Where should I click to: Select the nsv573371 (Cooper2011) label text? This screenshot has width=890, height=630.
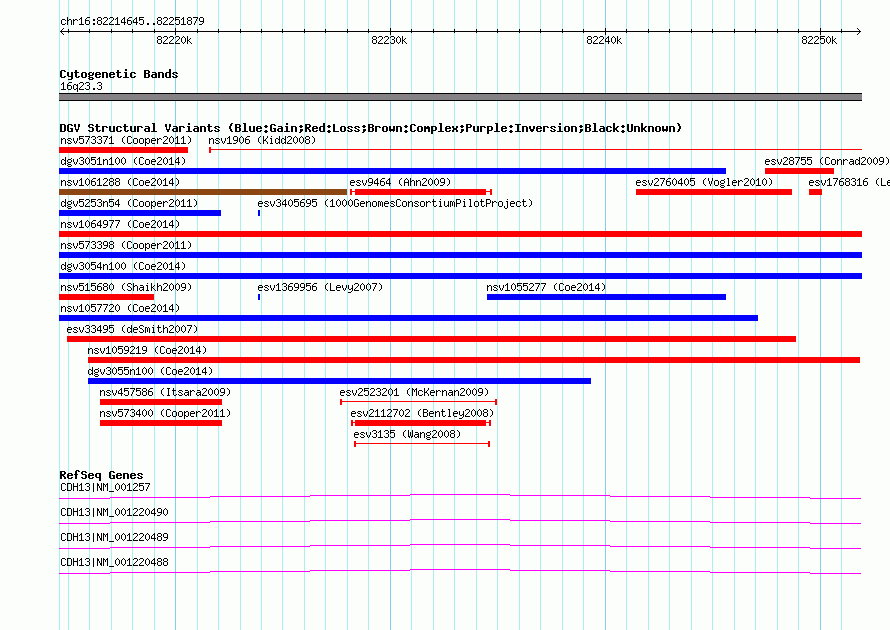125,140
